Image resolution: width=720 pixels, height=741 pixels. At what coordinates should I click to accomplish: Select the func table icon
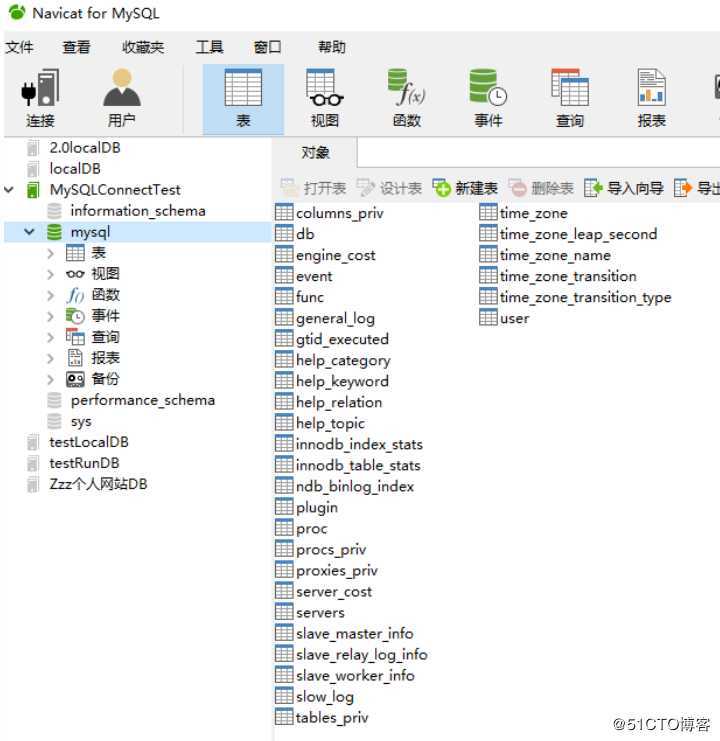tap(284, 296)
